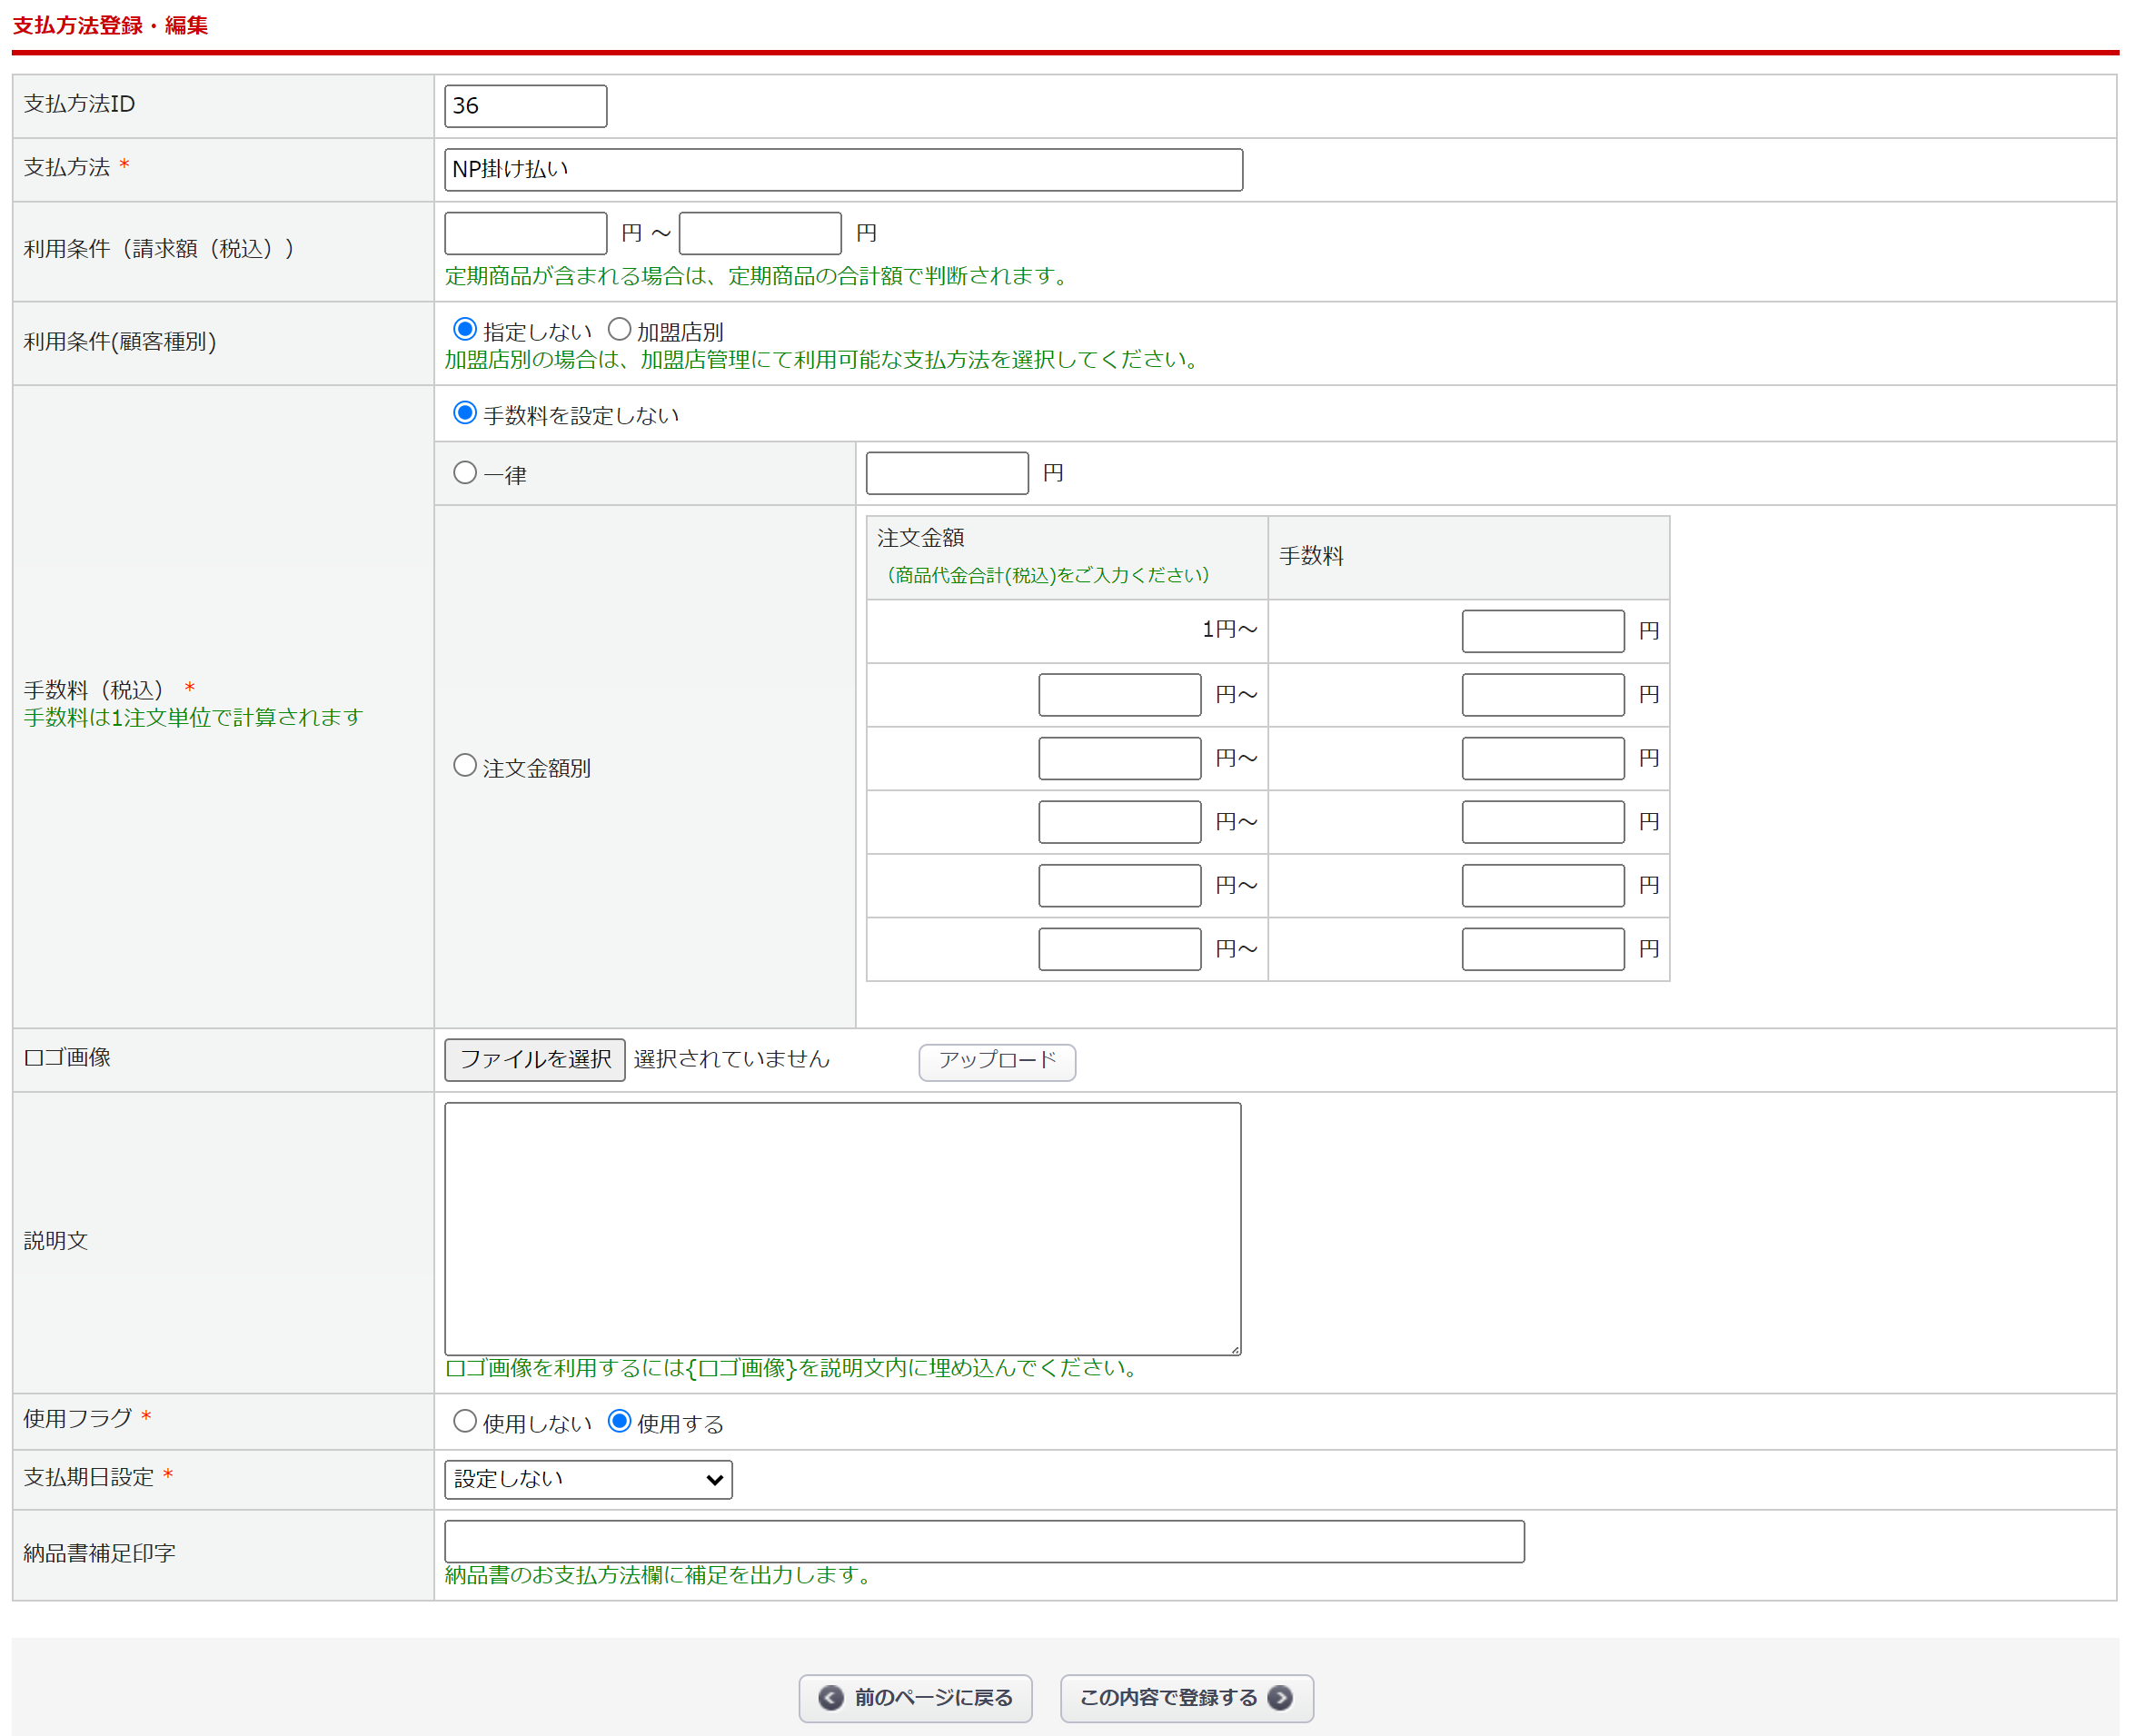Choose 一律 fee radio option
2136x1736 pixels.
(465, 472)
